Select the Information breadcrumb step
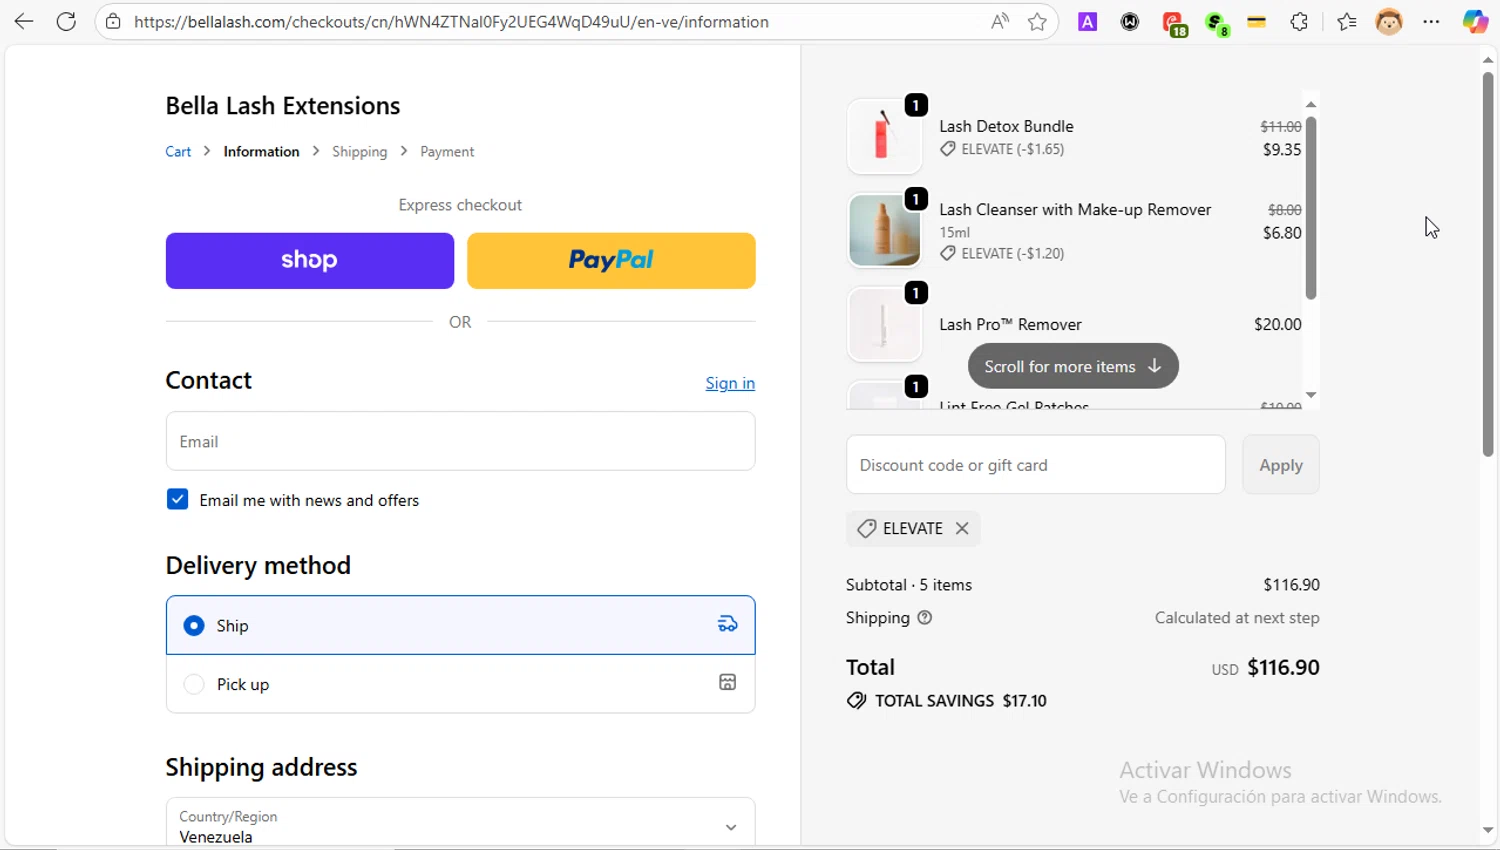This screenshot has height=850, width=1500. (x=261, y=151)
